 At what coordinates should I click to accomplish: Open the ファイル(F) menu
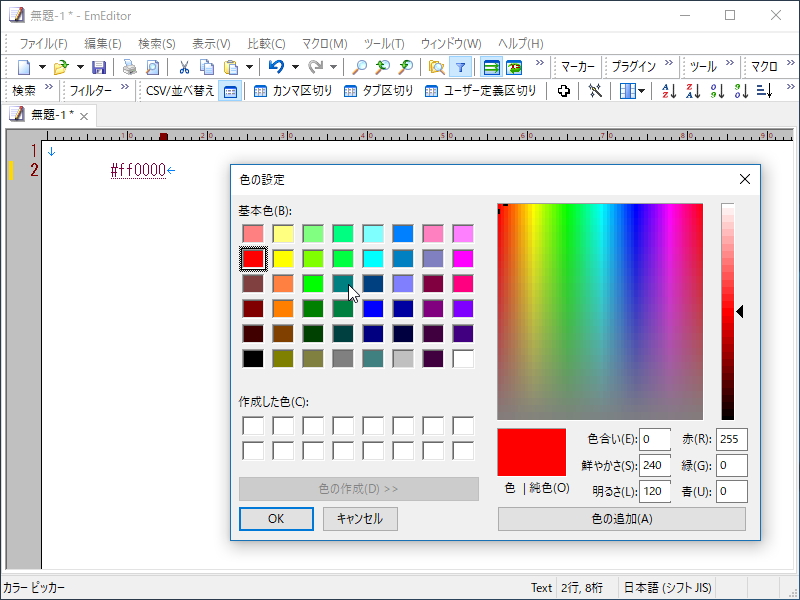coord(43,44)
